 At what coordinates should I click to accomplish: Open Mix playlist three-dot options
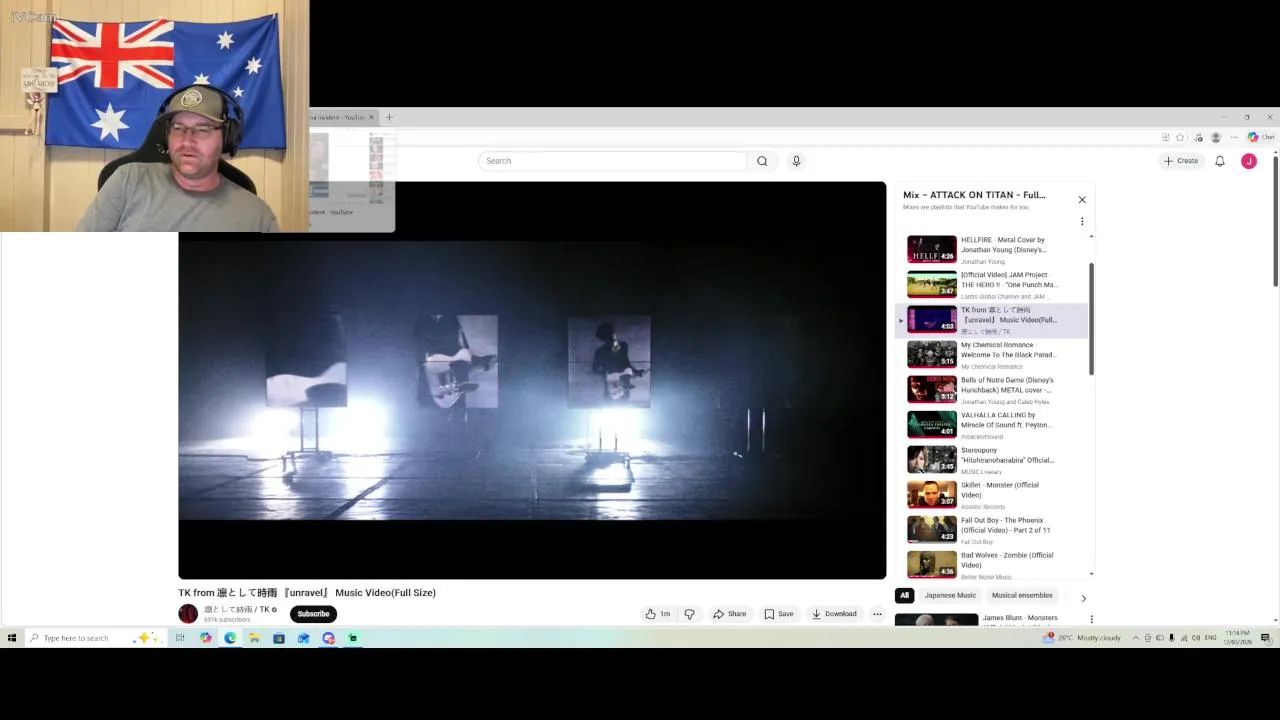click(x=1082, y=221)
